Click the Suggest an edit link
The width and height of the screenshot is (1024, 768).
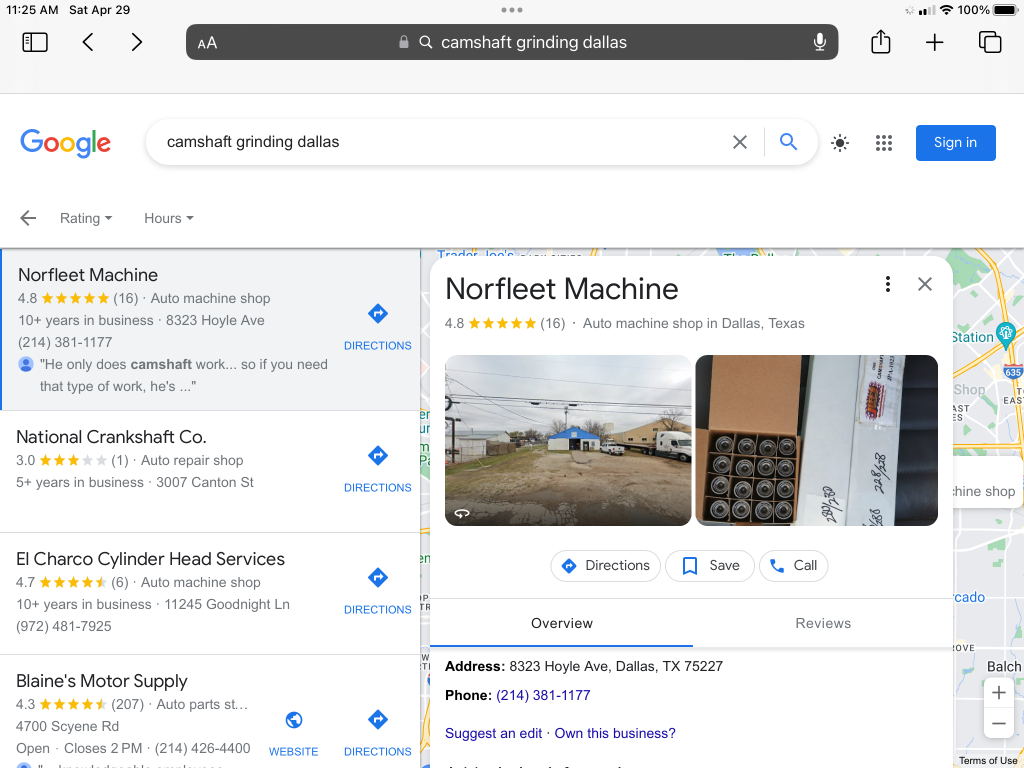tap(493, 733)
